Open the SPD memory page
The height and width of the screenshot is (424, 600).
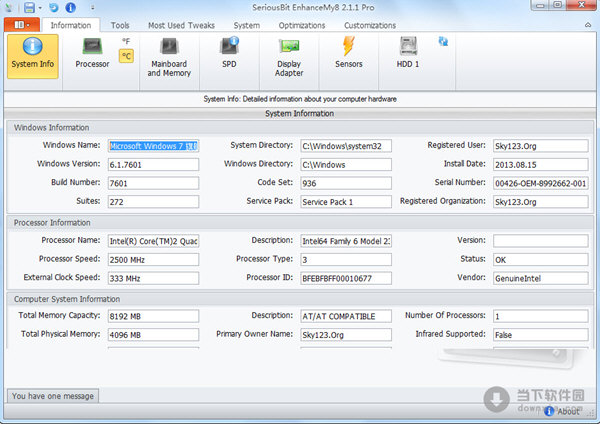pyautogui.click(x=229, y=54)
